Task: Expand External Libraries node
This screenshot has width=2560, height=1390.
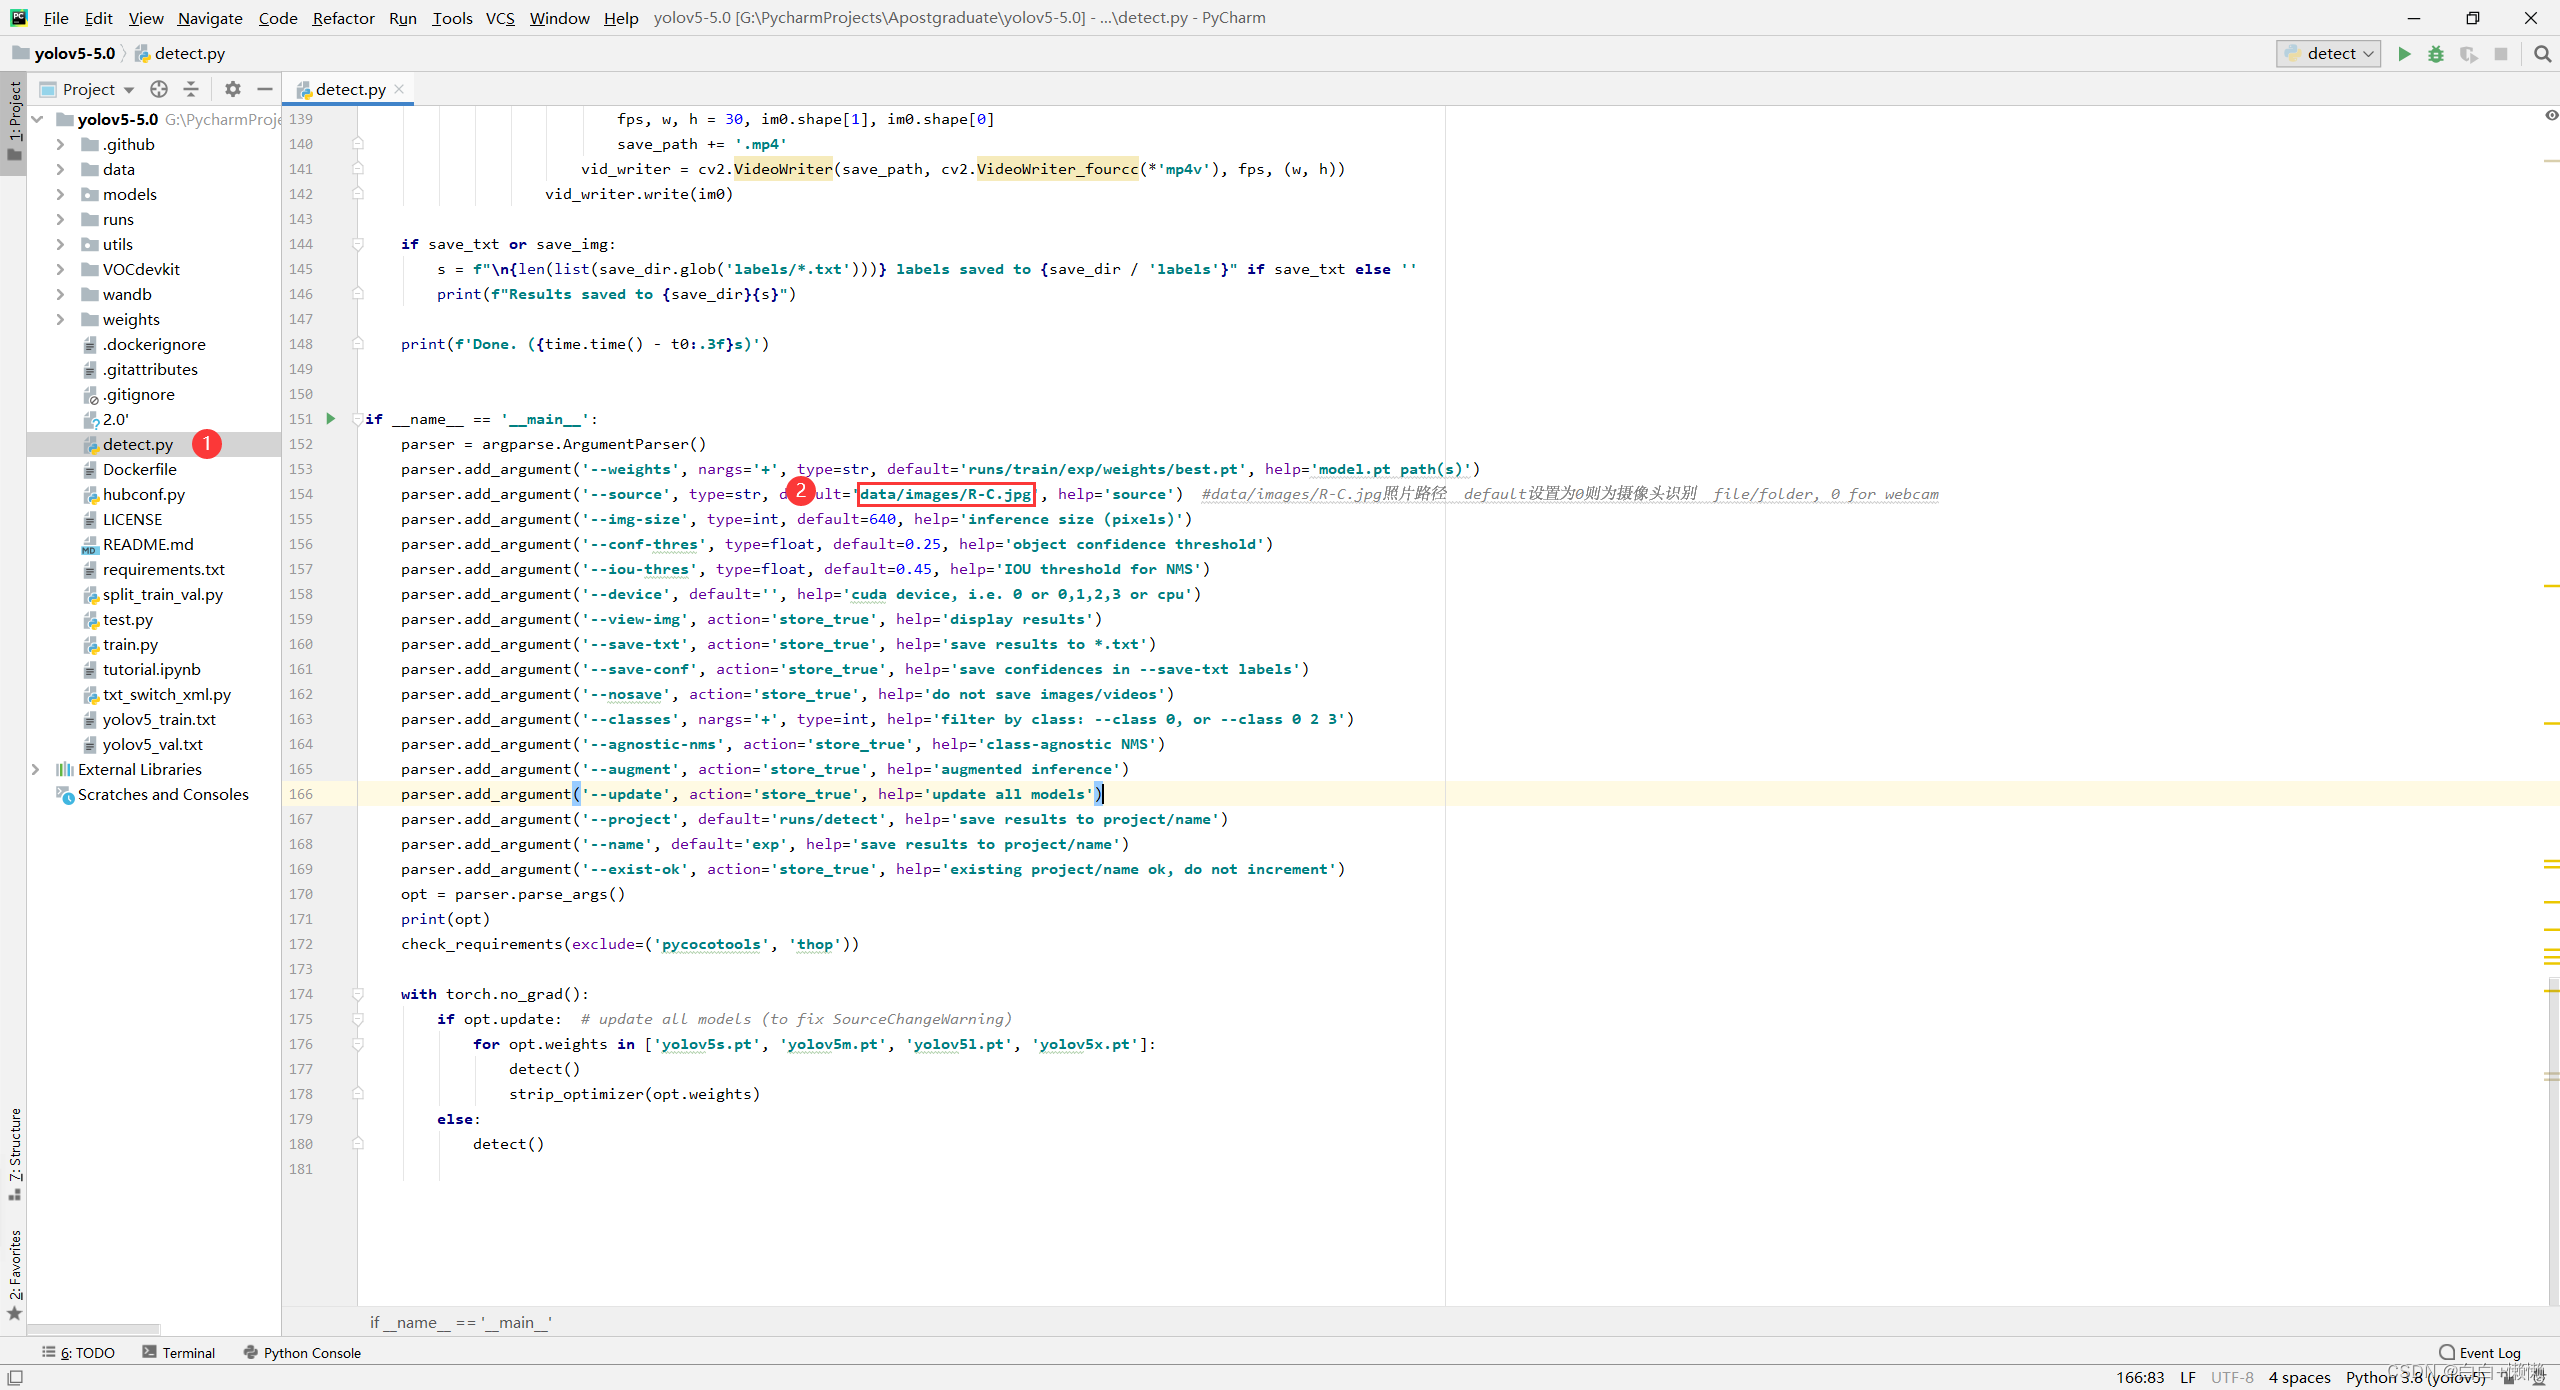Action: pos(36,769)
